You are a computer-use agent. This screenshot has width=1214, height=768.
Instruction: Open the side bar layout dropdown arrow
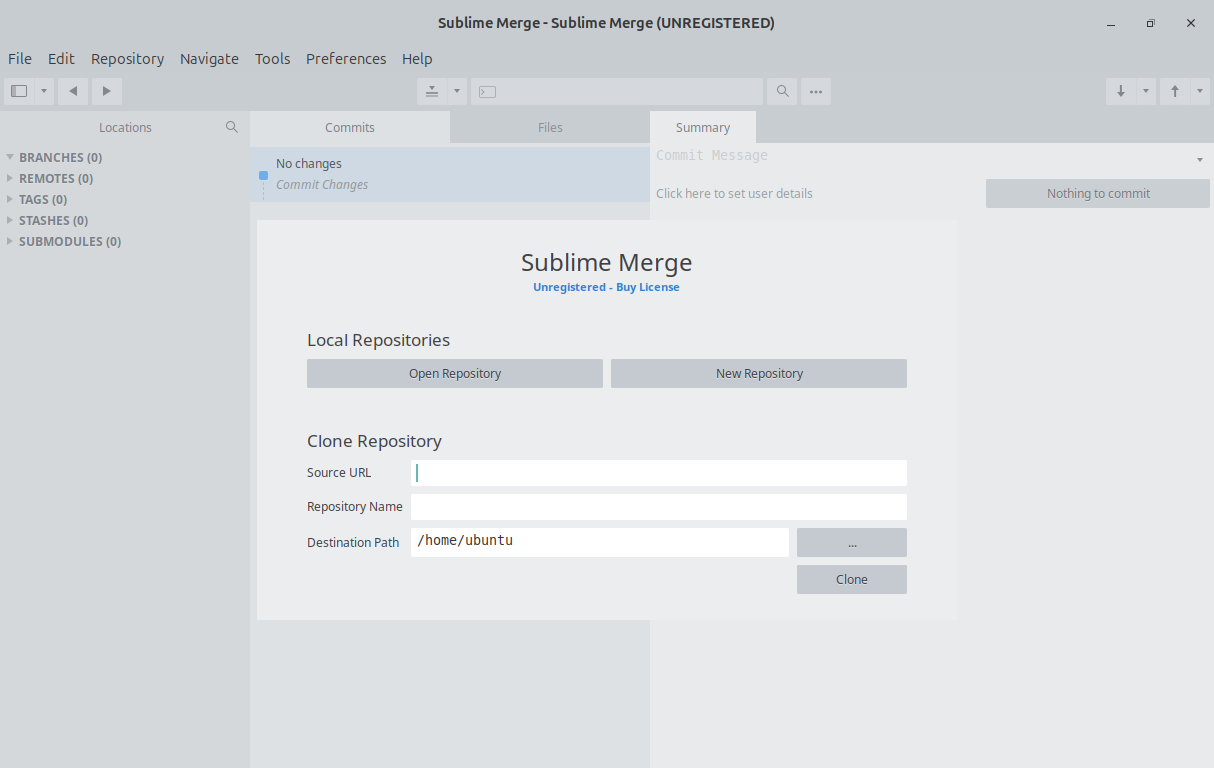click(44, 91)
